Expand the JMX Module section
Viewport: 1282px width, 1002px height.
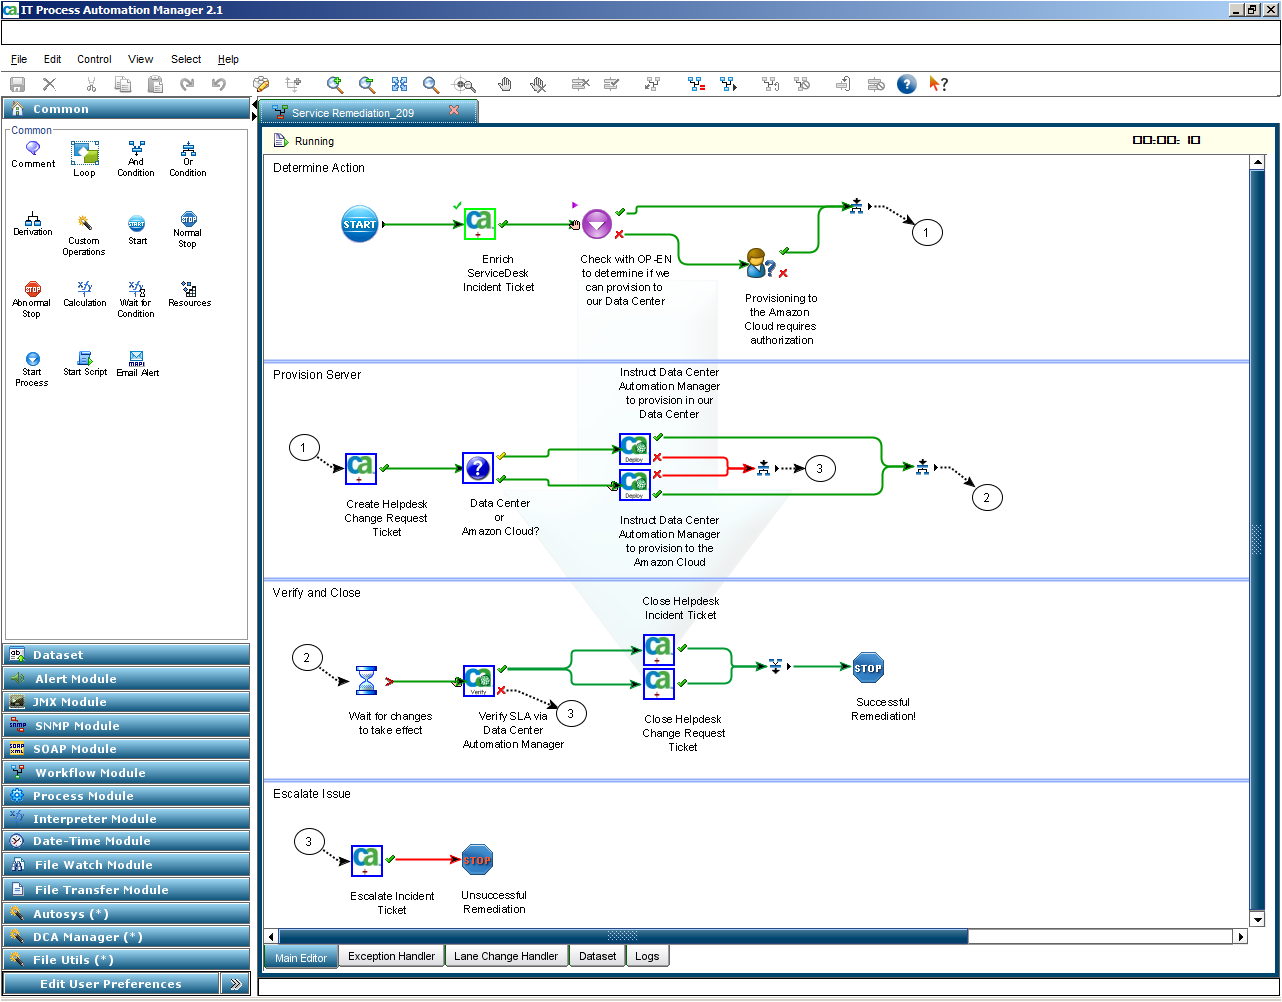[x=126, y=702]
